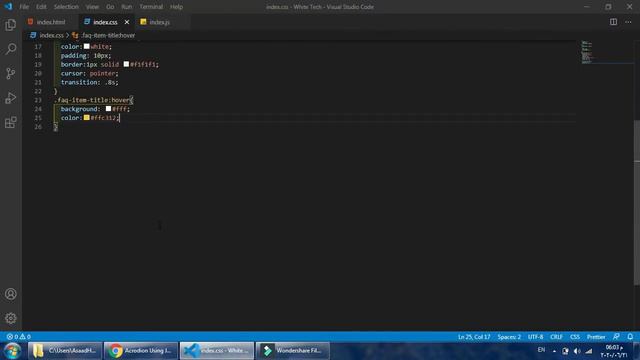Change encoding via UTF-8 indicator

tap(535, 337)
